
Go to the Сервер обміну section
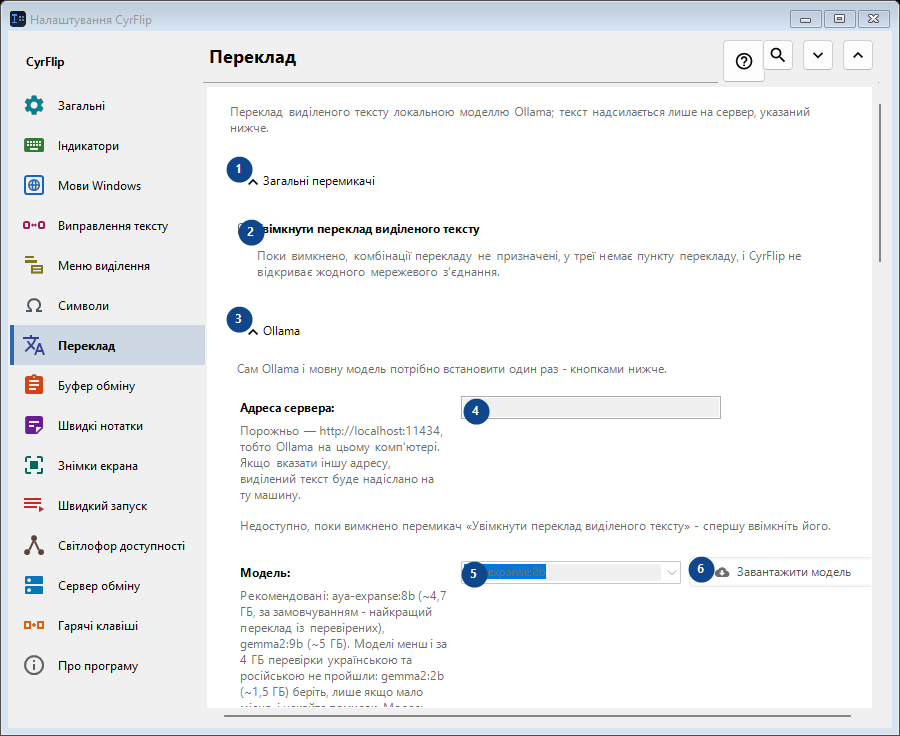[107, 586]
